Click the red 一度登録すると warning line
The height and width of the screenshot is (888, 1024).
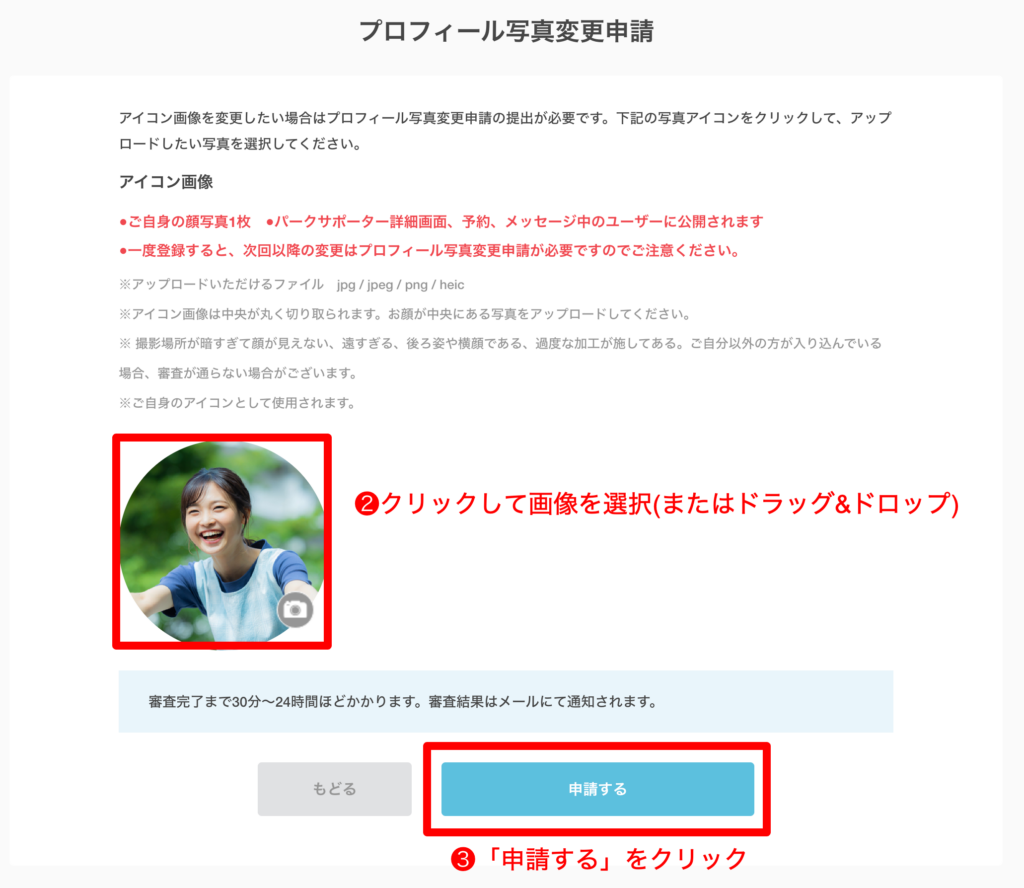tap(429, 251)
